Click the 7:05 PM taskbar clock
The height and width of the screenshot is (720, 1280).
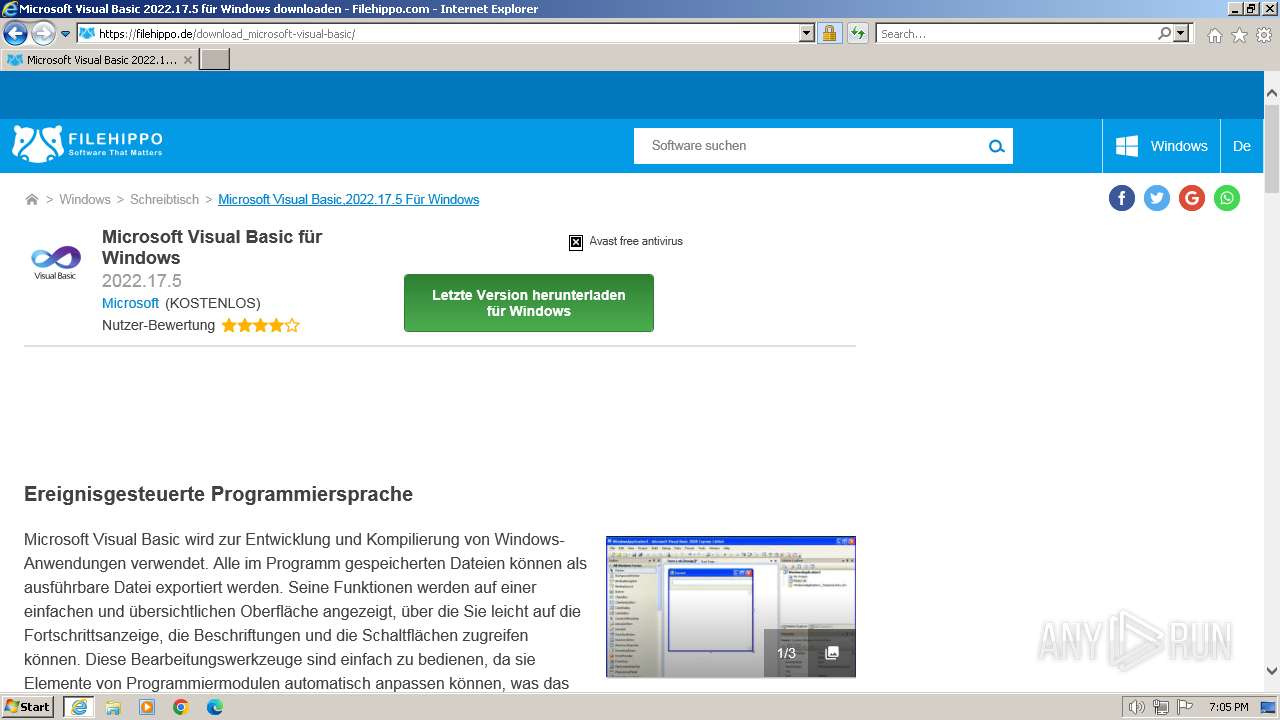[1229, 707]
